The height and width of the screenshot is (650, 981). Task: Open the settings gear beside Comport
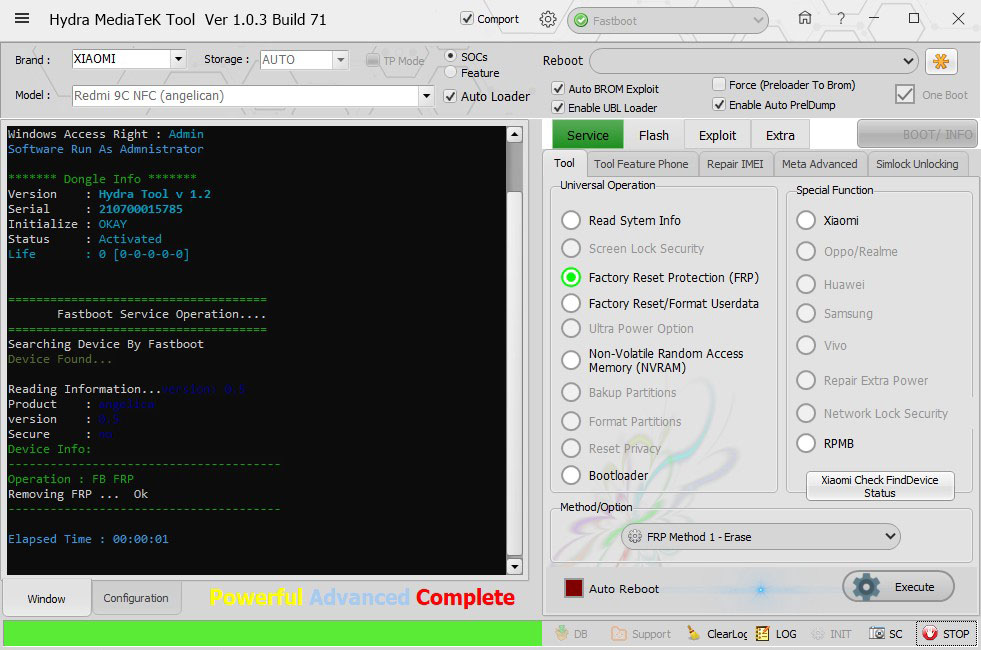click(x=548, y=19)
